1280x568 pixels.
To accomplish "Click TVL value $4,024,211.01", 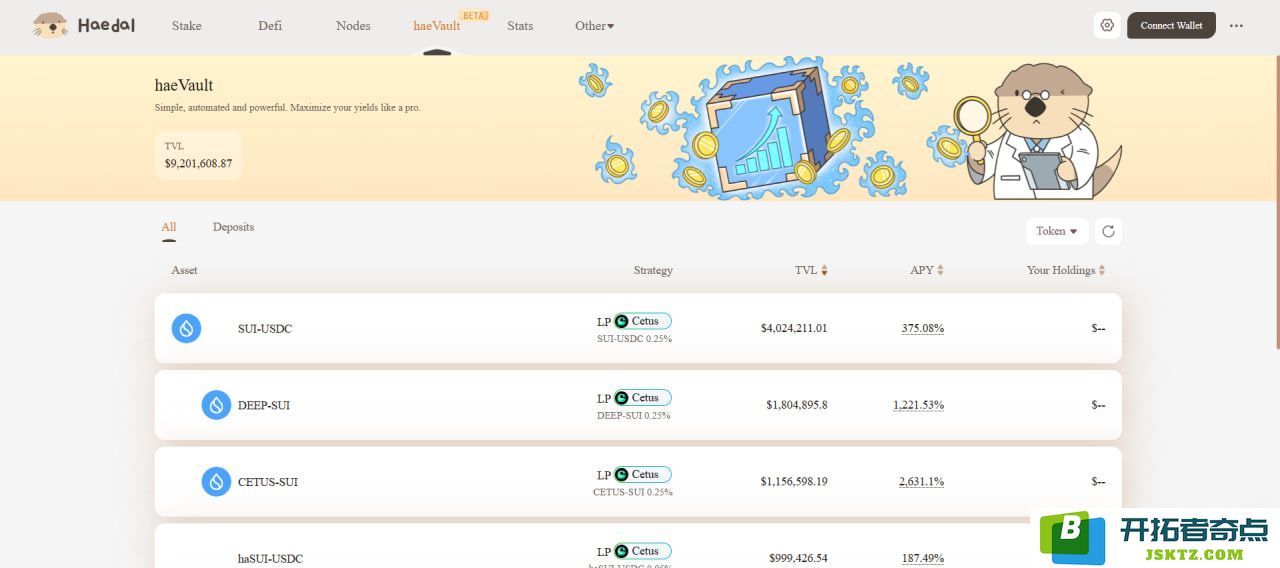I will [x=794, y=328].
